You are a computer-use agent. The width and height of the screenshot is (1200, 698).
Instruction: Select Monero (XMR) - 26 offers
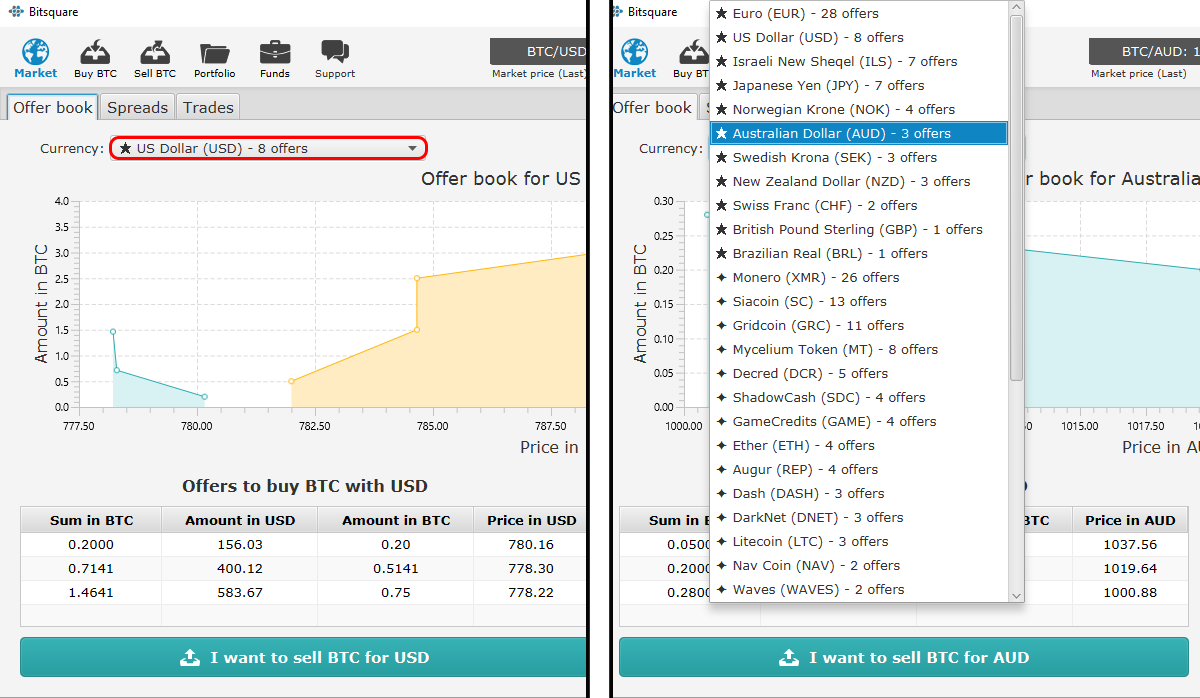click(x=859, y=278)
